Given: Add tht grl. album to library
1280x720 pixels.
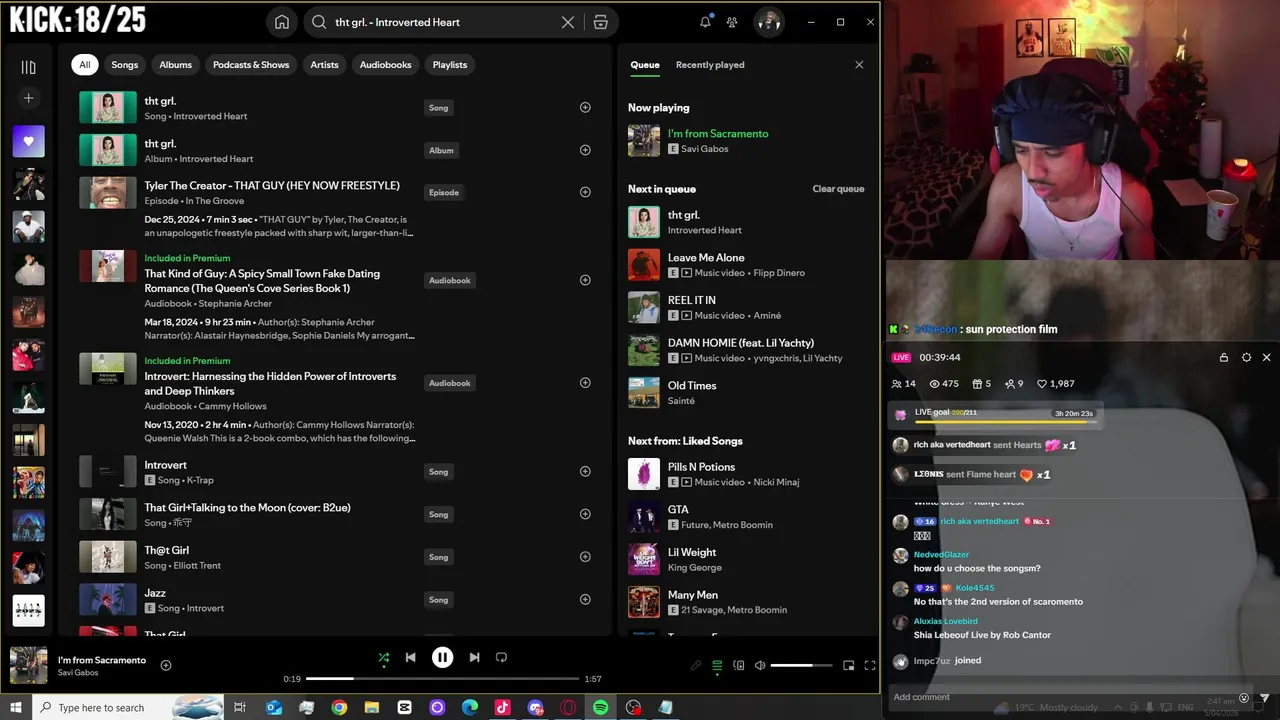Looking at the screenshot, I should point(585,150).
